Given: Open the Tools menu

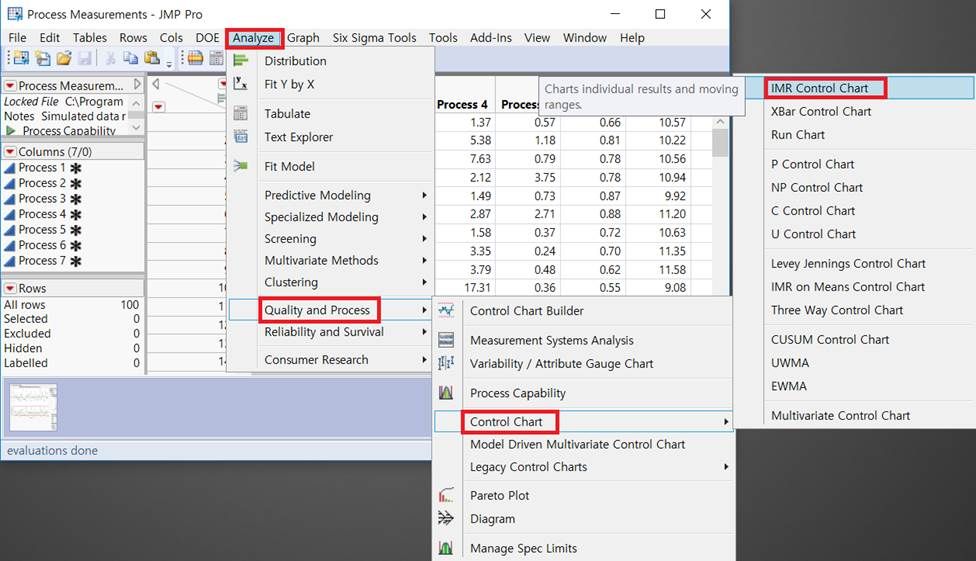Looking at the screenshot, I should coord(443,38).
